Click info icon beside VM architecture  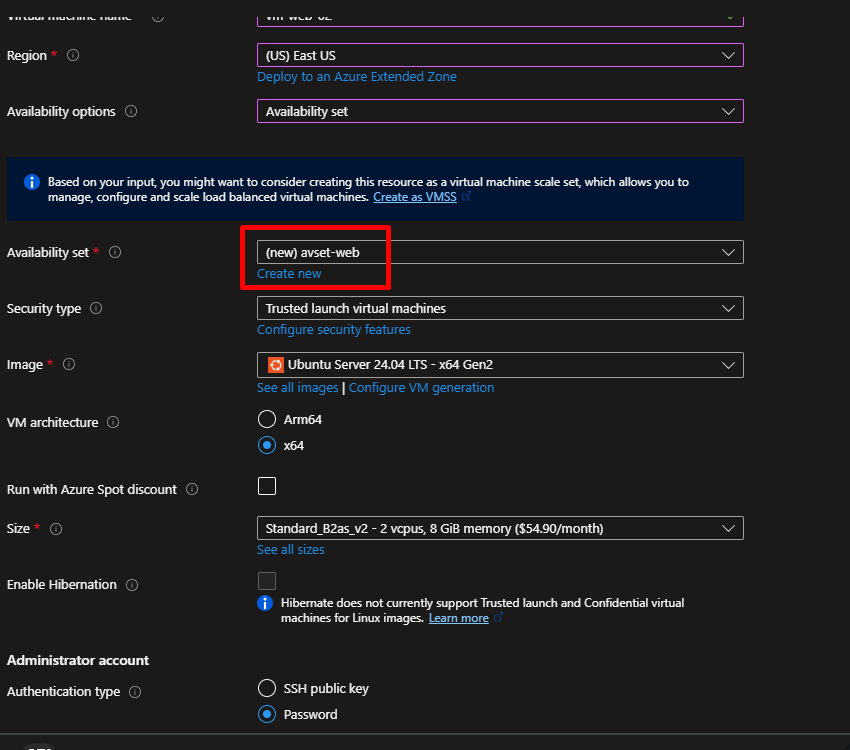[113, 423]
